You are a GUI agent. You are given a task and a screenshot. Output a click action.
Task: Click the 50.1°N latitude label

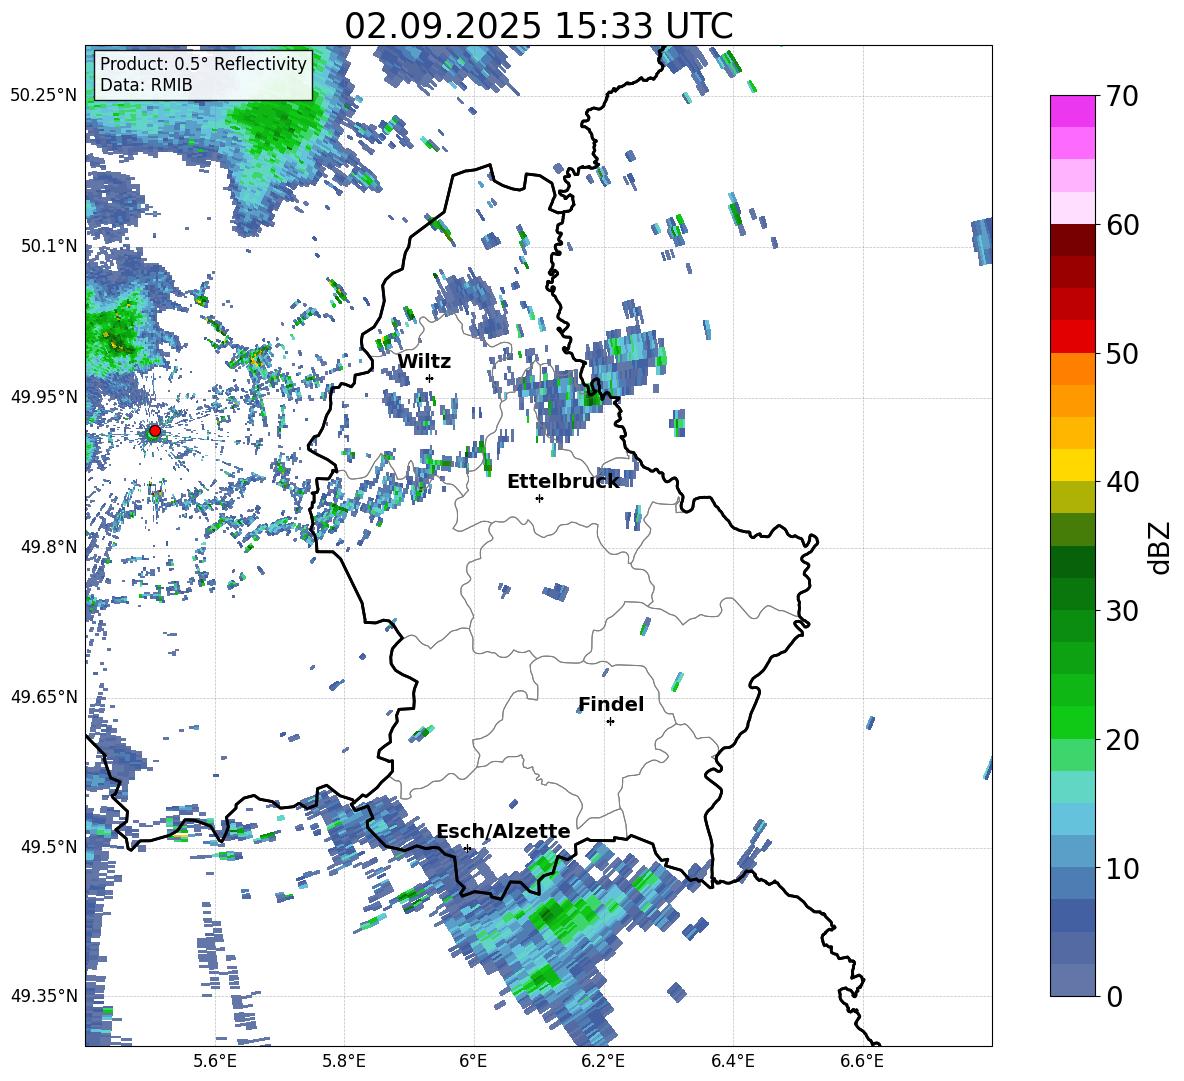49,246
